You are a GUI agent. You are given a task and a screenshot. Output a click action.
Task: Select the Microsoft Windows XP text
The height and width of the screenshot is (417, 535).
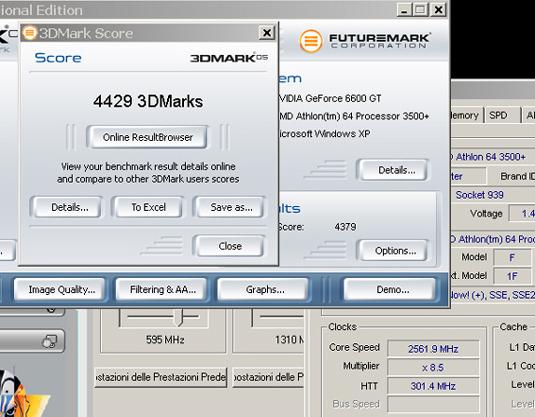click(324, 134)
